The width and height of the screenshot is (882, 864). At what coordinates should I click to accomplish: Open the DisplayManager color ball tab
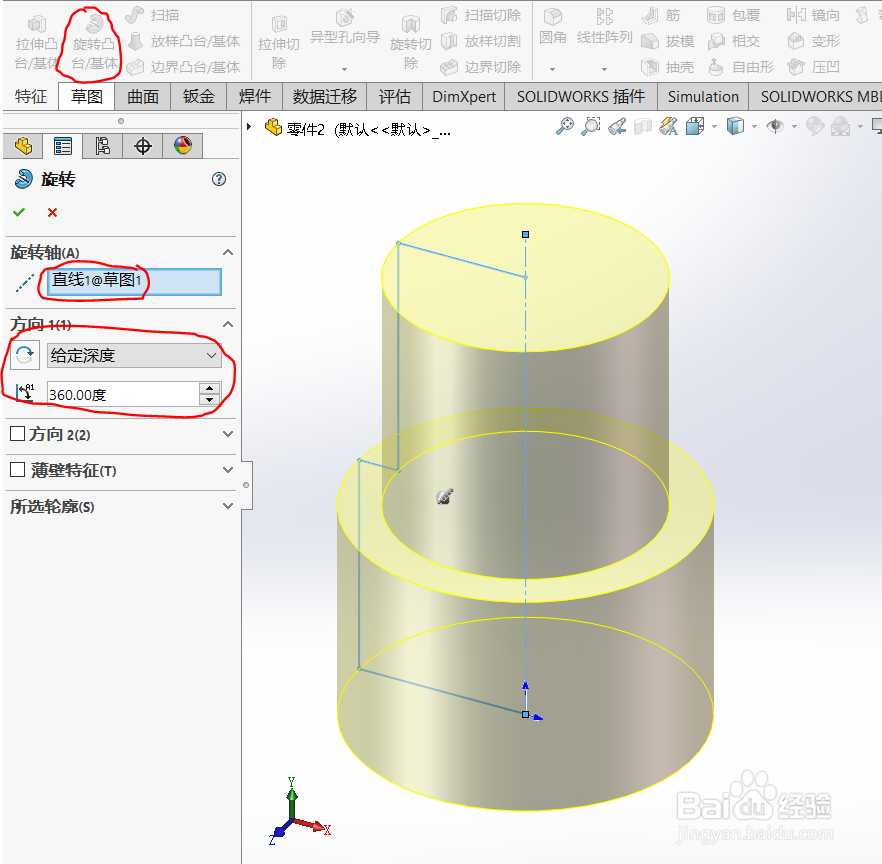pos(183,146)
